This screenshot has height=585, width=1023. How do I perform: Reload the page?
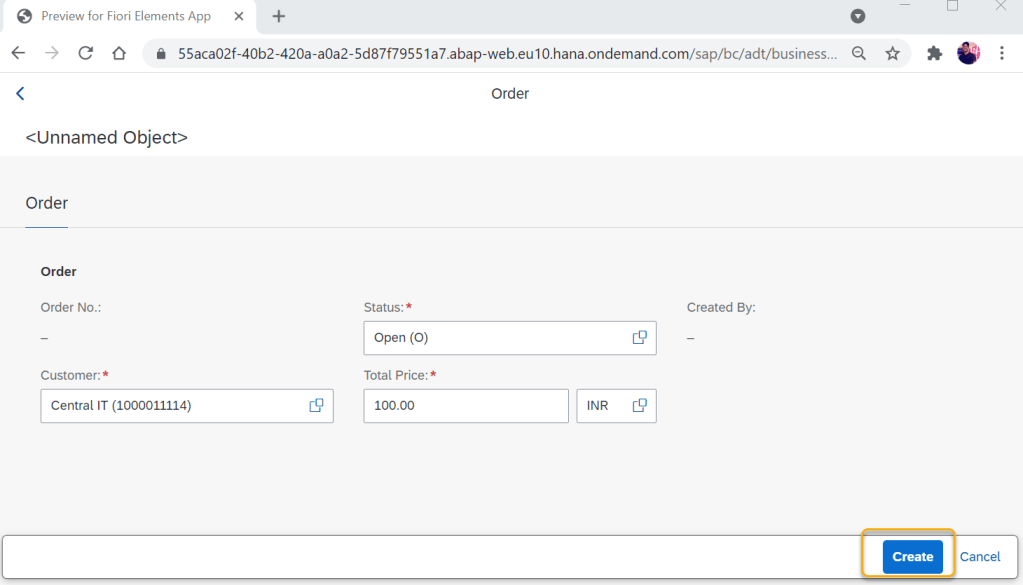85,53
